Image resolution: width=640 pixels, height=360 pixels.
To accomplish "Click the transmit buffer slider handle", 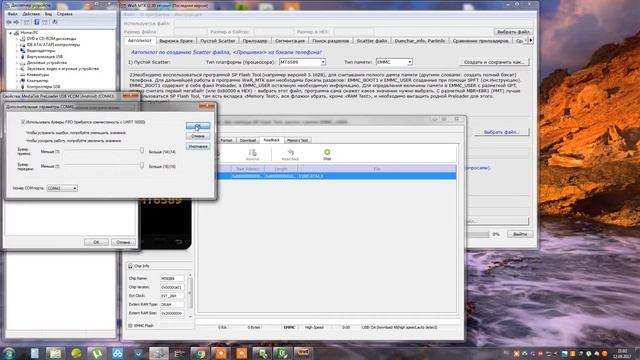I will pos(142,165).
